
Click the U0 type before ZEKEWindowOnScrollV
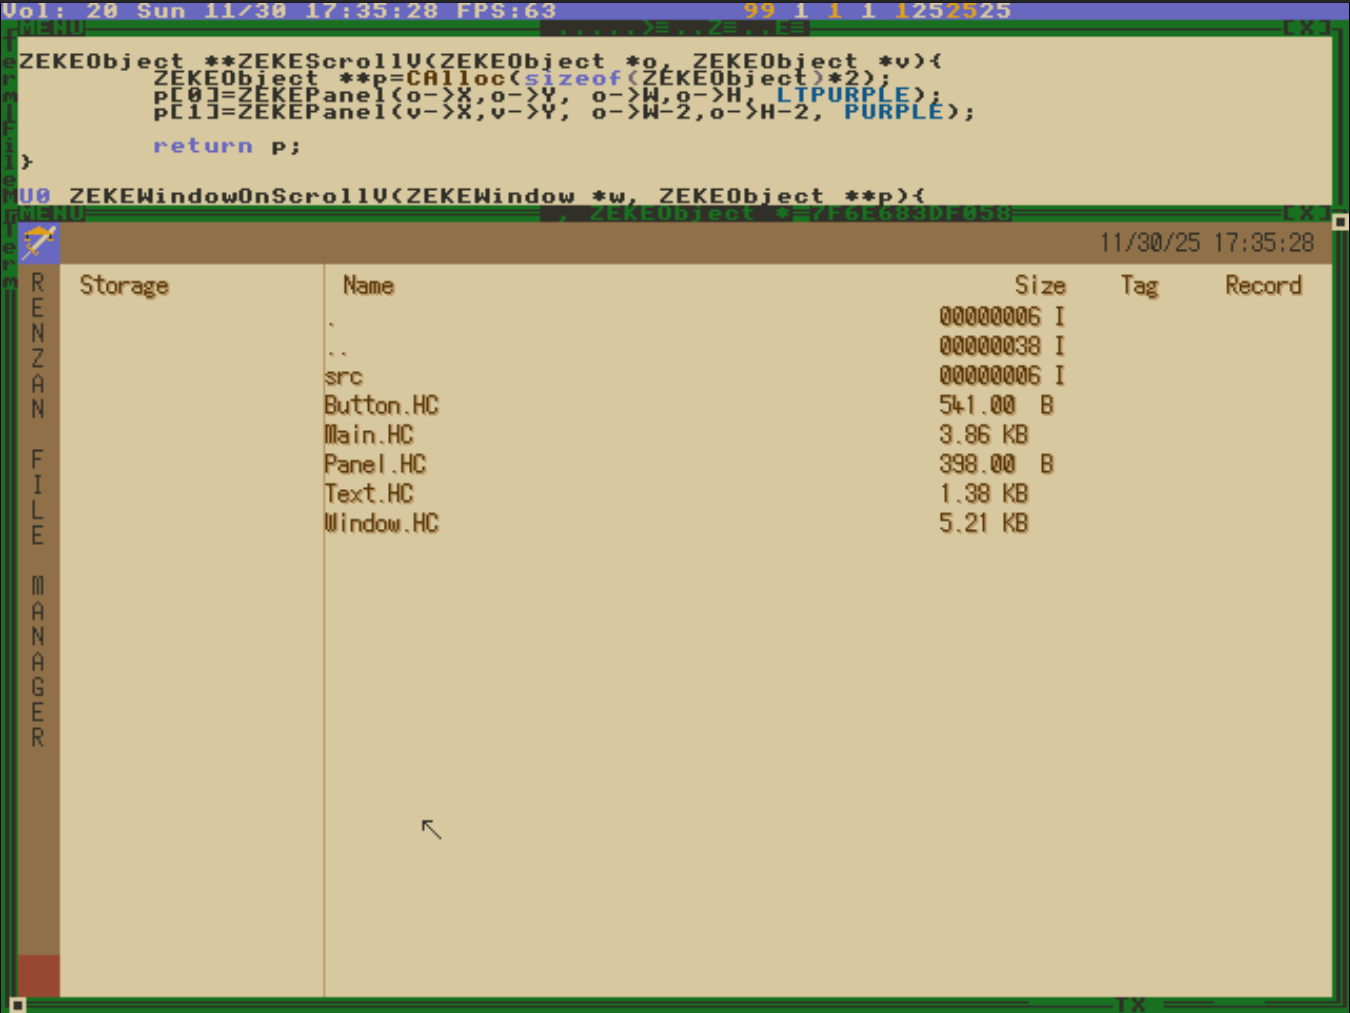(34, 196)
